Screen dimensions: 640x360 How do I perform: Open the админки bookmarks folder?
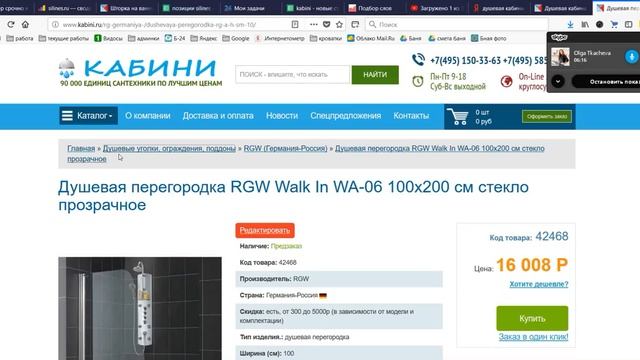pyautogui.click(x=144, y=38)
